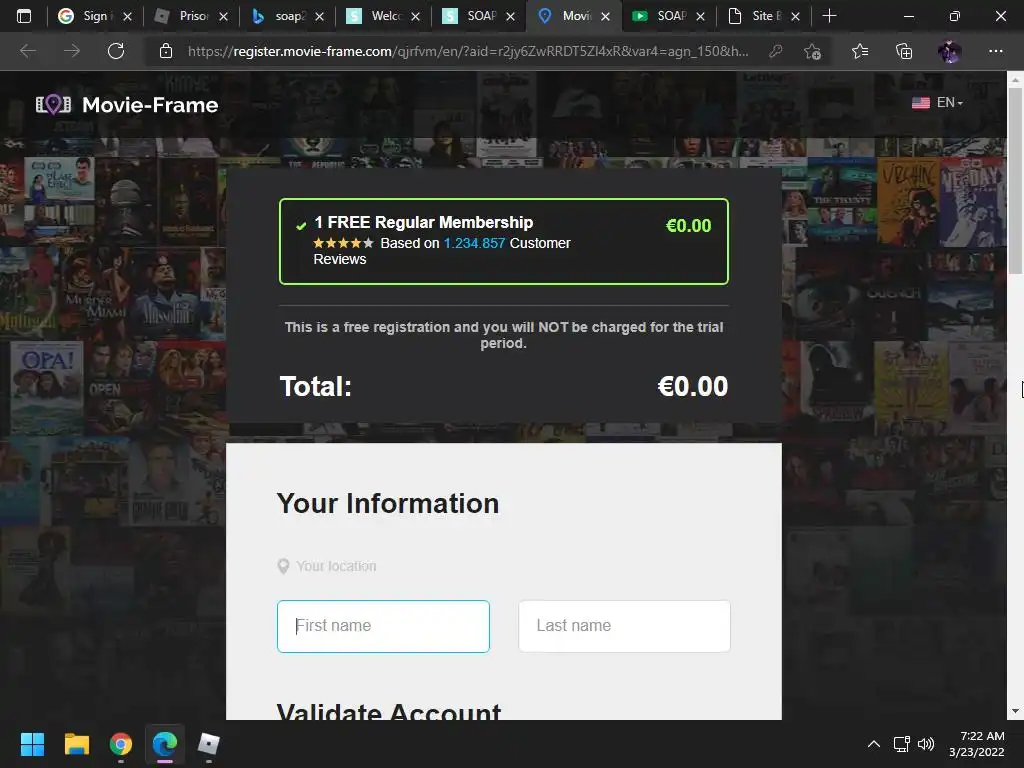Click the scrollbar up arrow
1024x768 pixels.
(x=1015, y=79)
